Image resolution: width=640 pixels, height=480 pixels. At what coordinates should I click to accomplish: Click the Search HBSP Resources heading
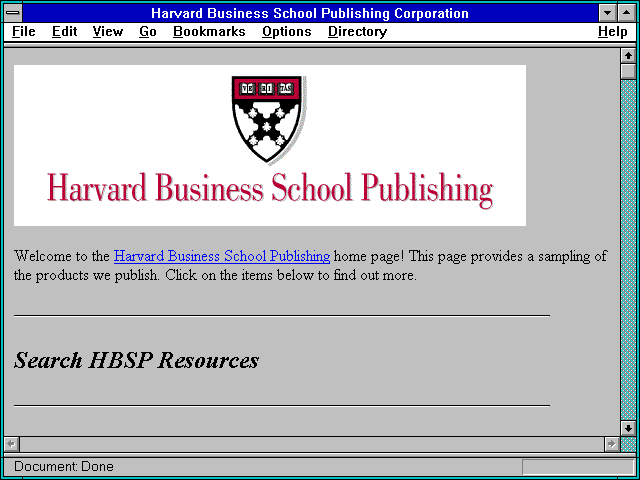coord(136,360)
